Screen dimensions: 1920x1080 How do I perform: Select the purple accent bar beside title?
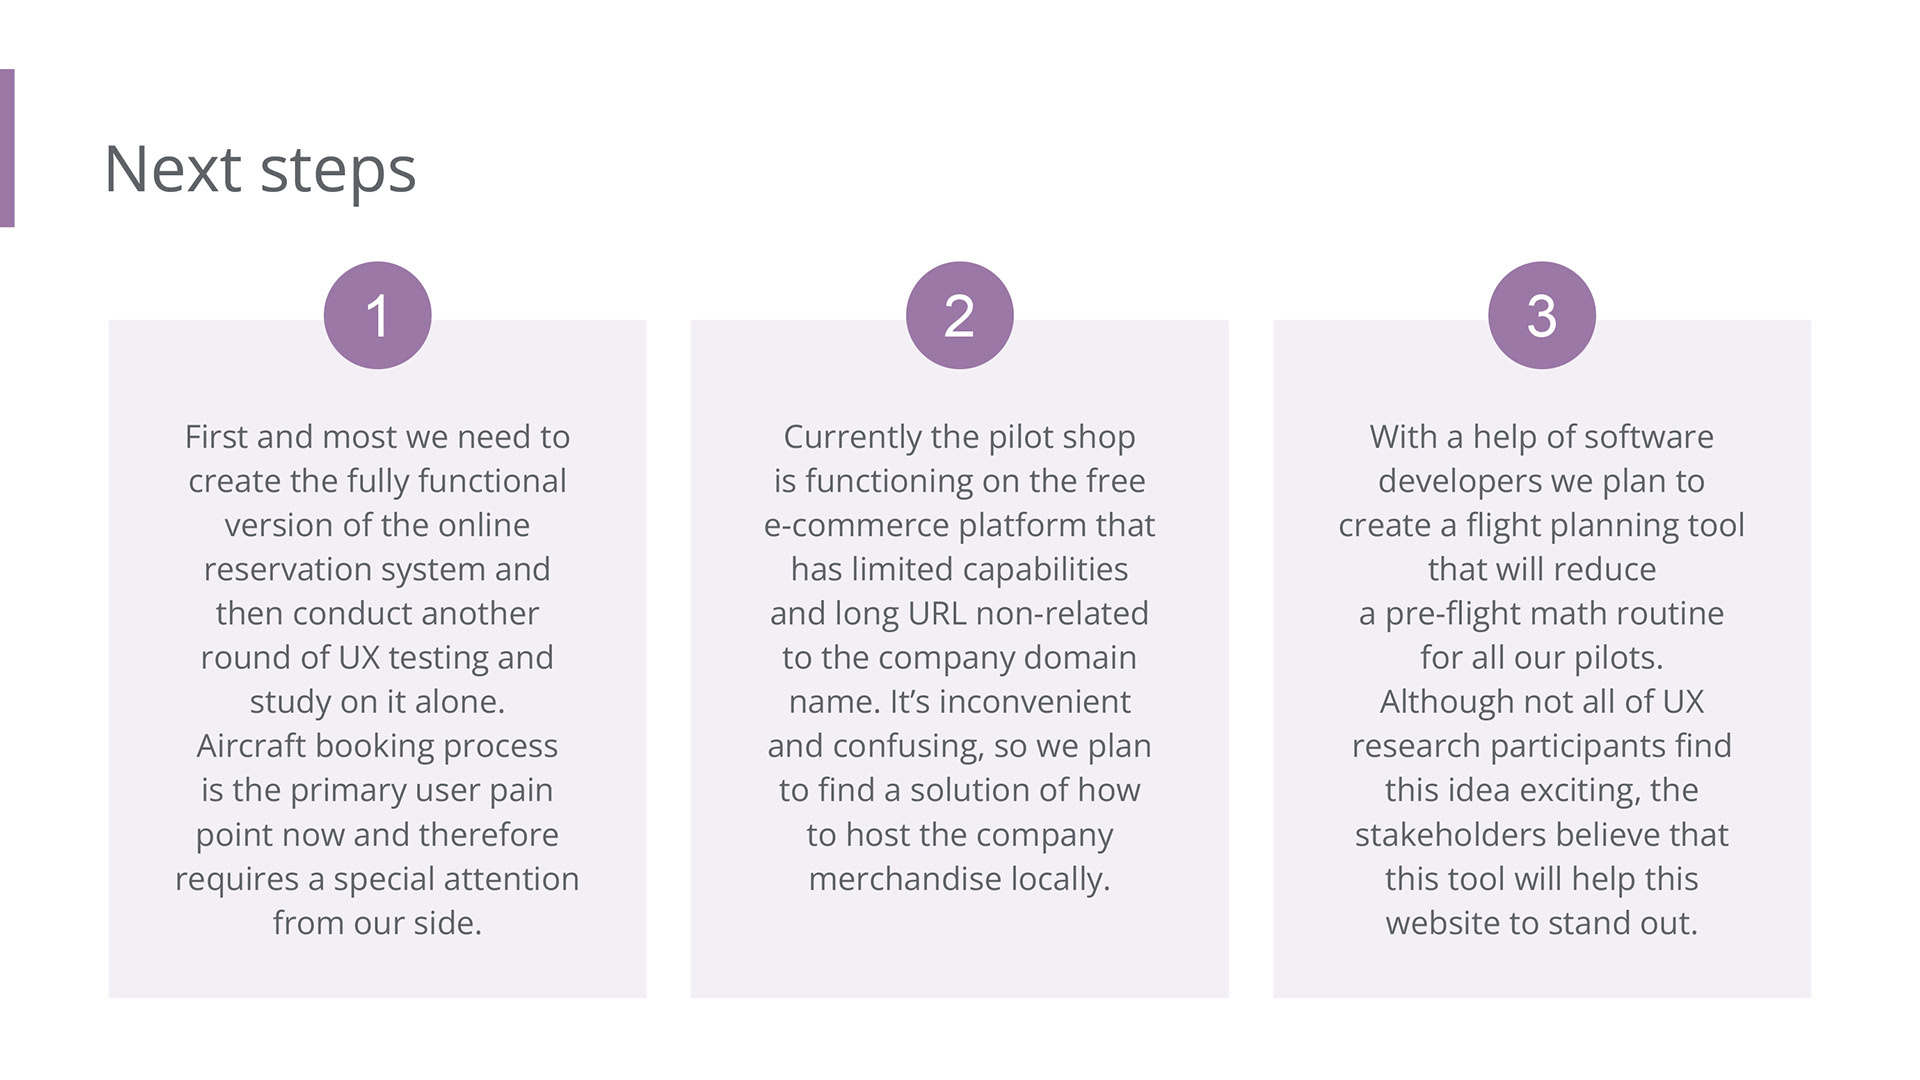click(7, 148)
